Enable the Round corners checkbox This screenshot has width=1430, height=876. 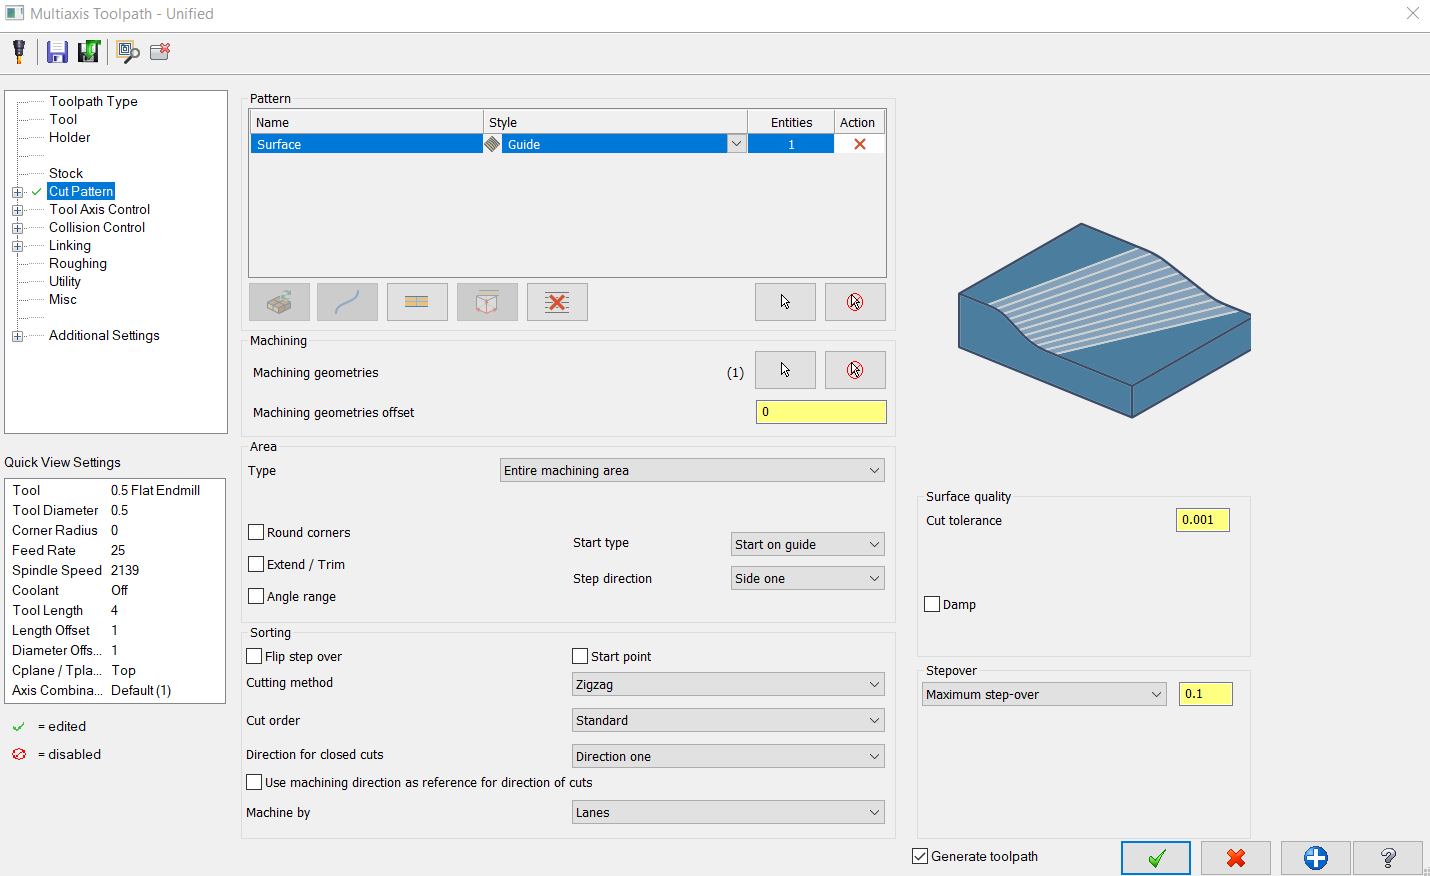[256, 532]
